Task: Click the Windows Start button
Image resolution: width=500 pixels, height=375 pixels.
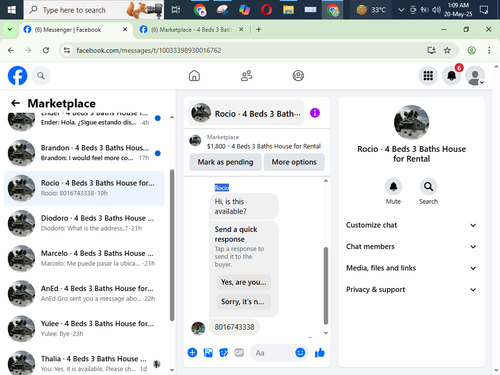Action: [12, 10]
